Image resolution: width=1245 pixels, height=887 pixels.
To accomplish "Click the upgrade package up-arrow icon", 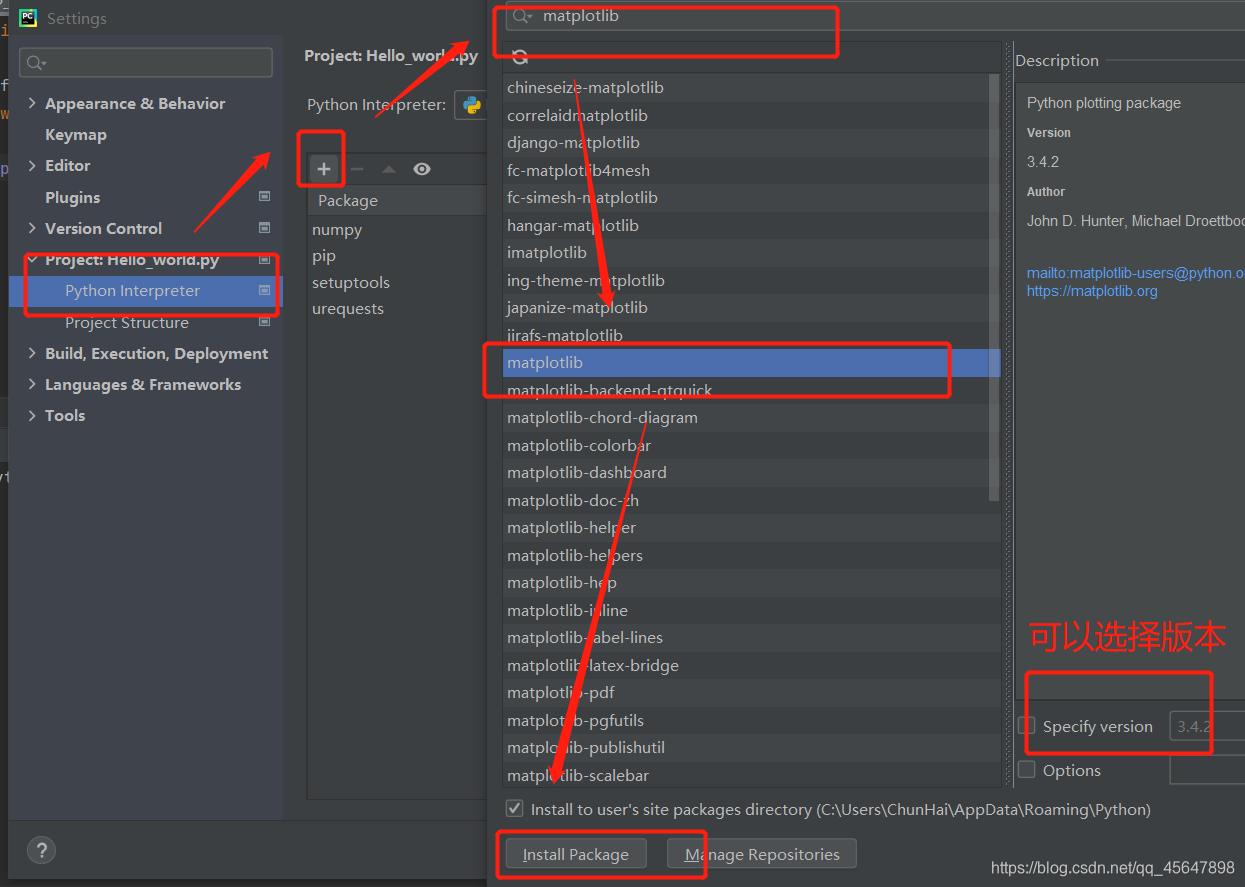I will 389,169.
